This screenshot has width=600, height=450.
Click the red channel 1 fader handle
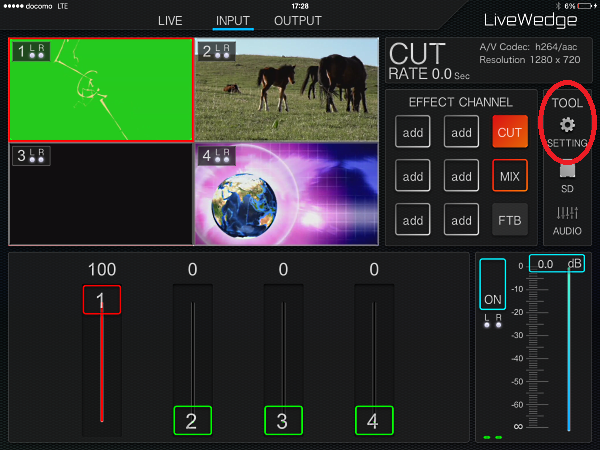[102, 300]
